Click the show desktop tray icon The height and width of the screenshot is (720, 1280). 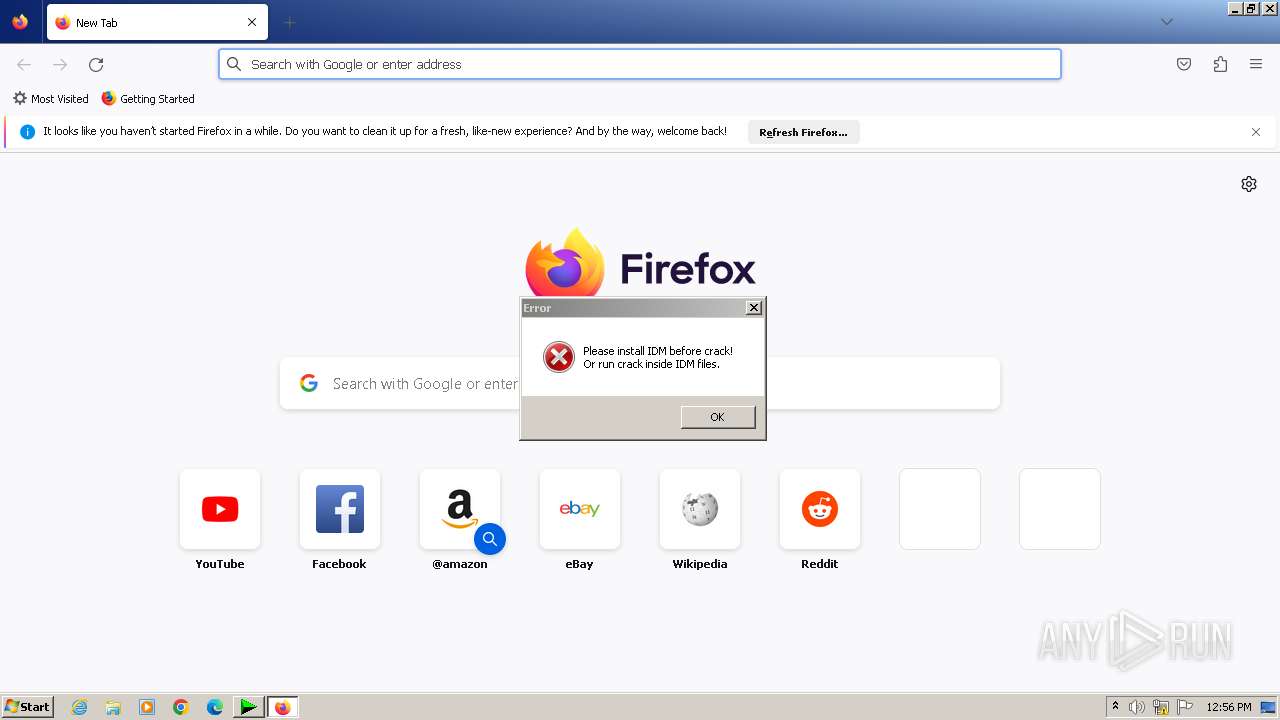coord(1268,707)
